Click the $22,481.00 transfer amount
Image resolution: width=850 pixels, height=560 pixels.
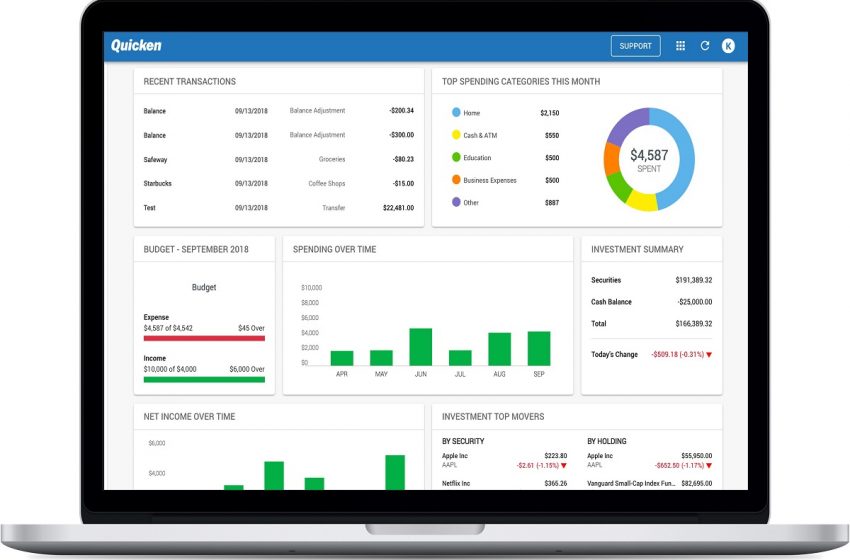coord(398,208)
